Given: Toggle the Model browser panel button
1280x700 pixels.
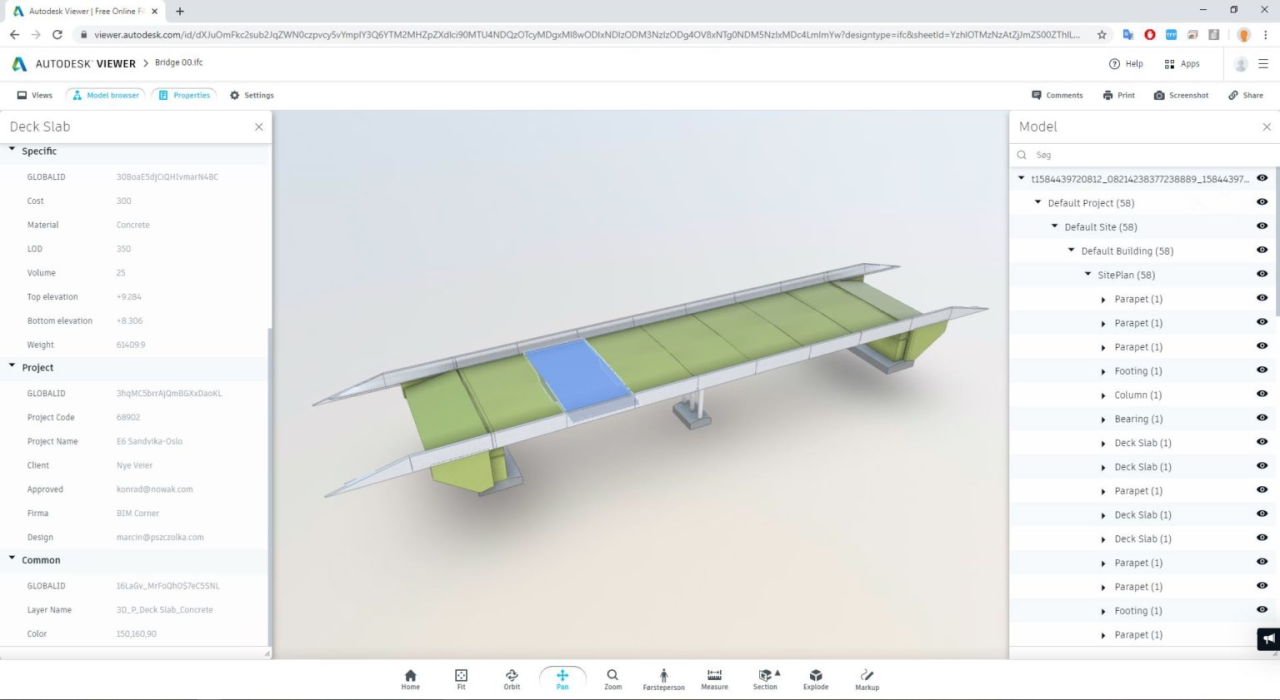Looking at the screenshot, I should 105,95.
